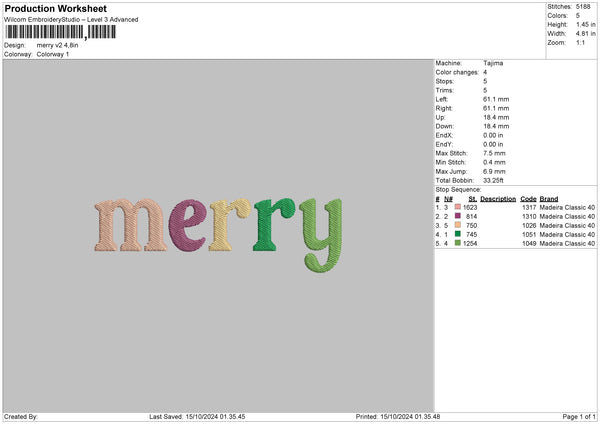Click the 'Right:' measurement label
Viewport: 600px width, 424px height.
(x=444, y=108)
